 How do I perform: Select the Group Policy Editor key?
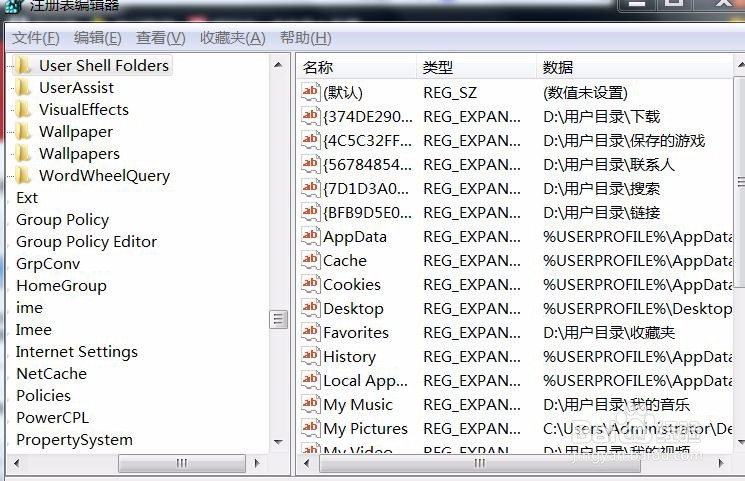[x=86, y=241]
